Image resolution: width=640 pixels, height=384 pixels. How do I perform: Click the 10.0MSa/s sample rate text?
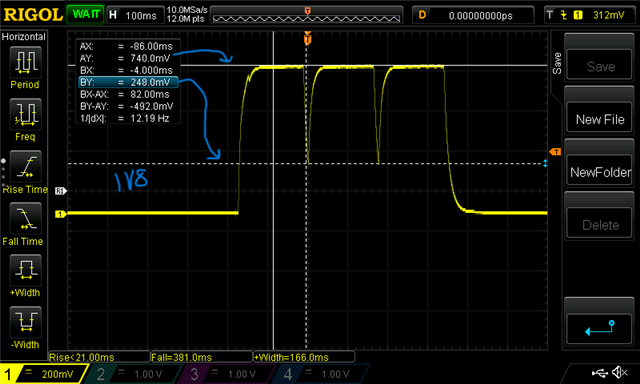[x=187, y=10]
